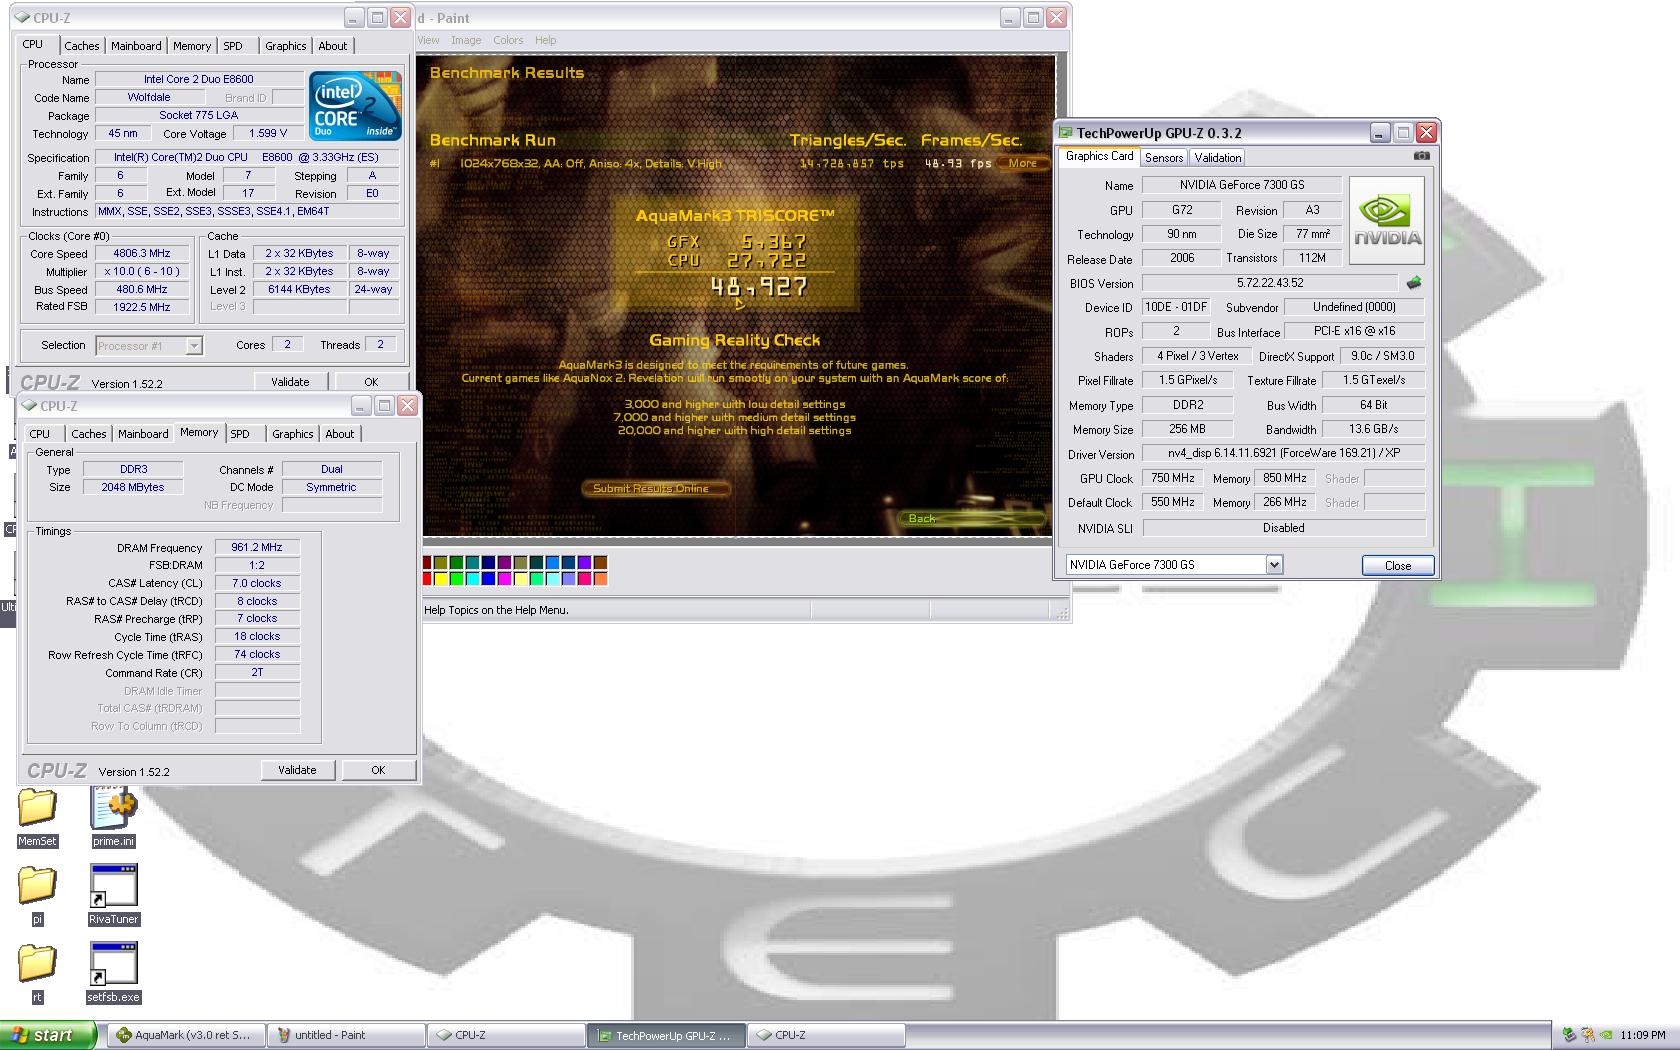Switch to the Validation tab in GPU-Z
This screenshot has width=1680, height=1050.
pyautogui.click(x=1217, y=158)
